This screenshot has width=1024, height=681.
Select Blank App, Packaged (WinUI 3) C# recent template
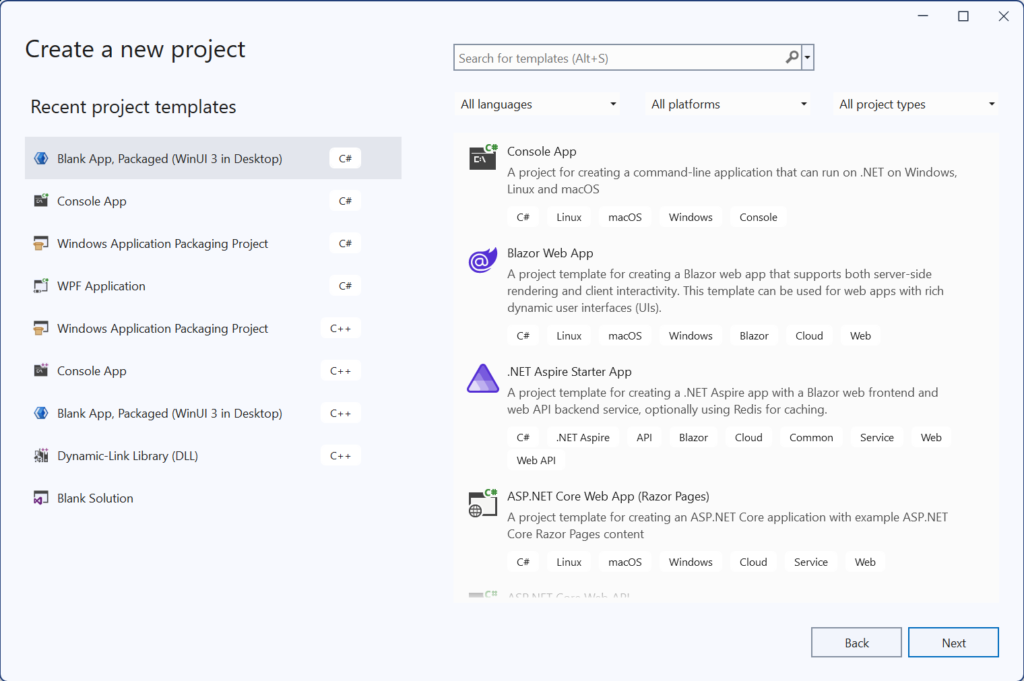click(x=213, y=158)
